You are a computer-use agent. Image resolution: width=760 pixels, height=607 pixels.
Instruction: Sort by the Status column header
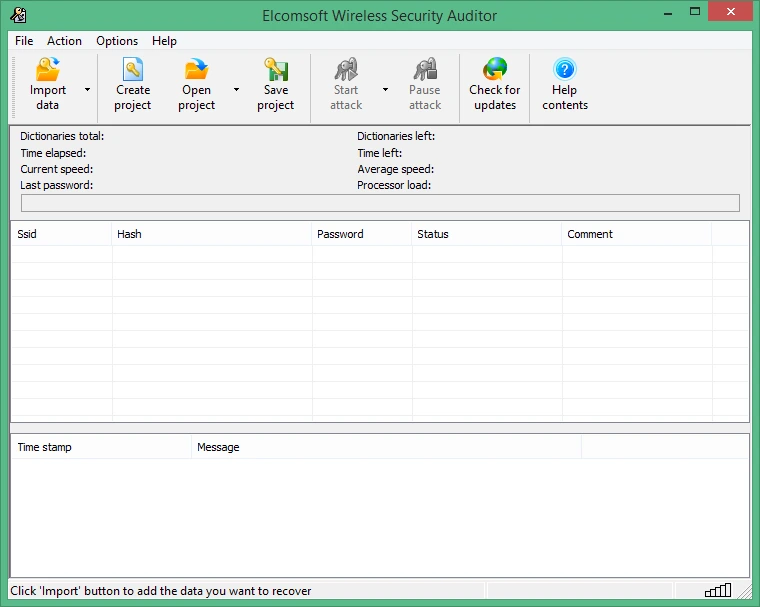(487, 234)
